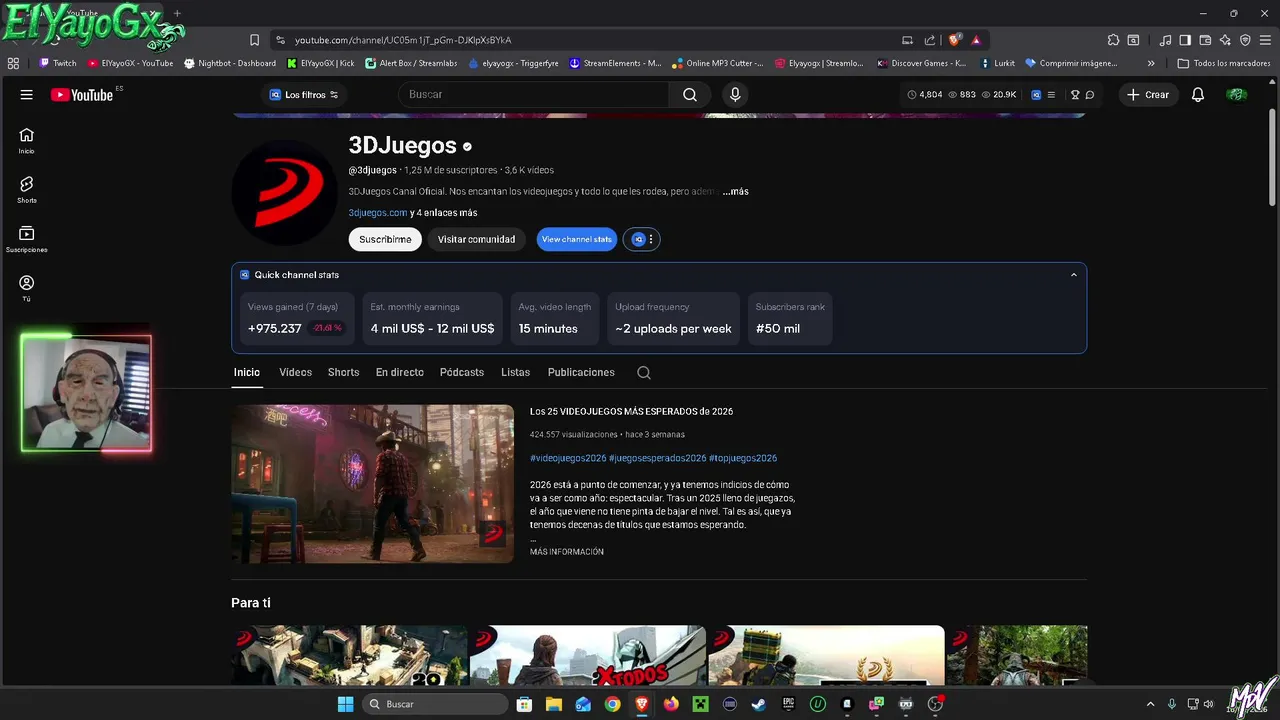Show hidden system tray icons arrow
The image size is (1280, 720).
[1150, 704]
